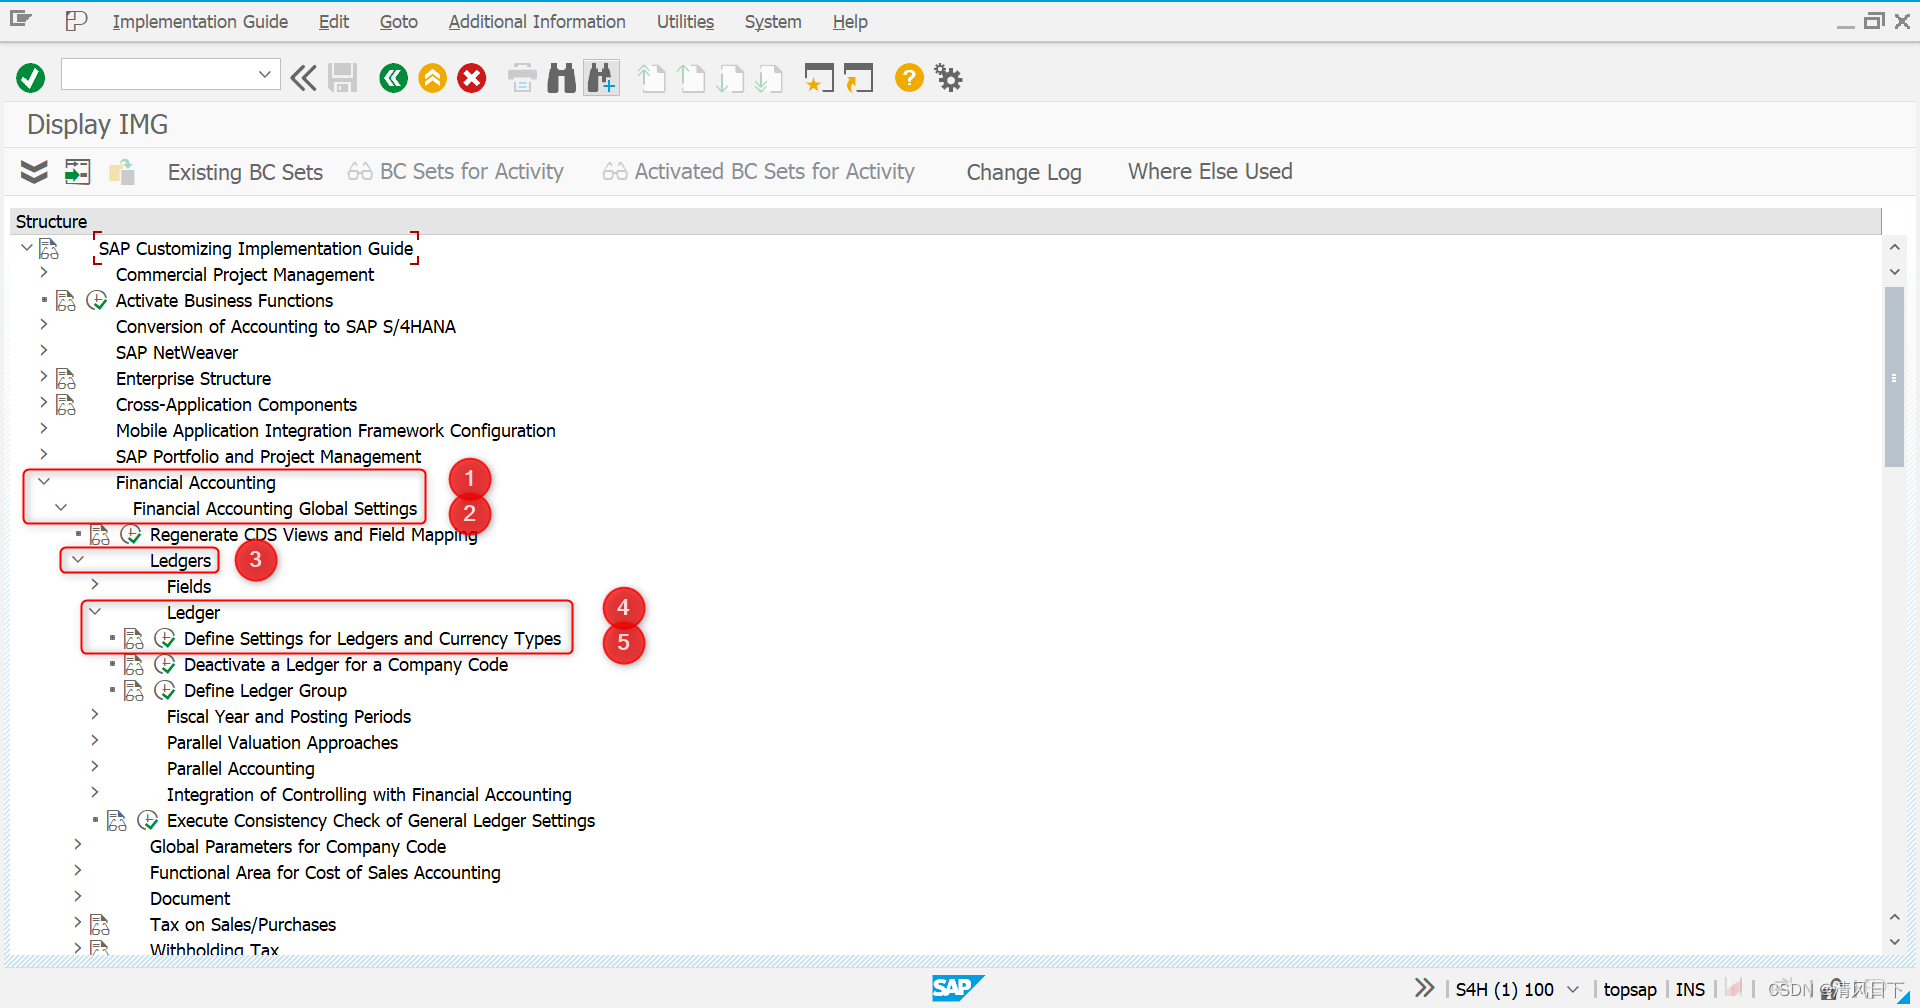
Task: Click execute icon for Execute Consistency Check
Action: click(x=148, y=820)
